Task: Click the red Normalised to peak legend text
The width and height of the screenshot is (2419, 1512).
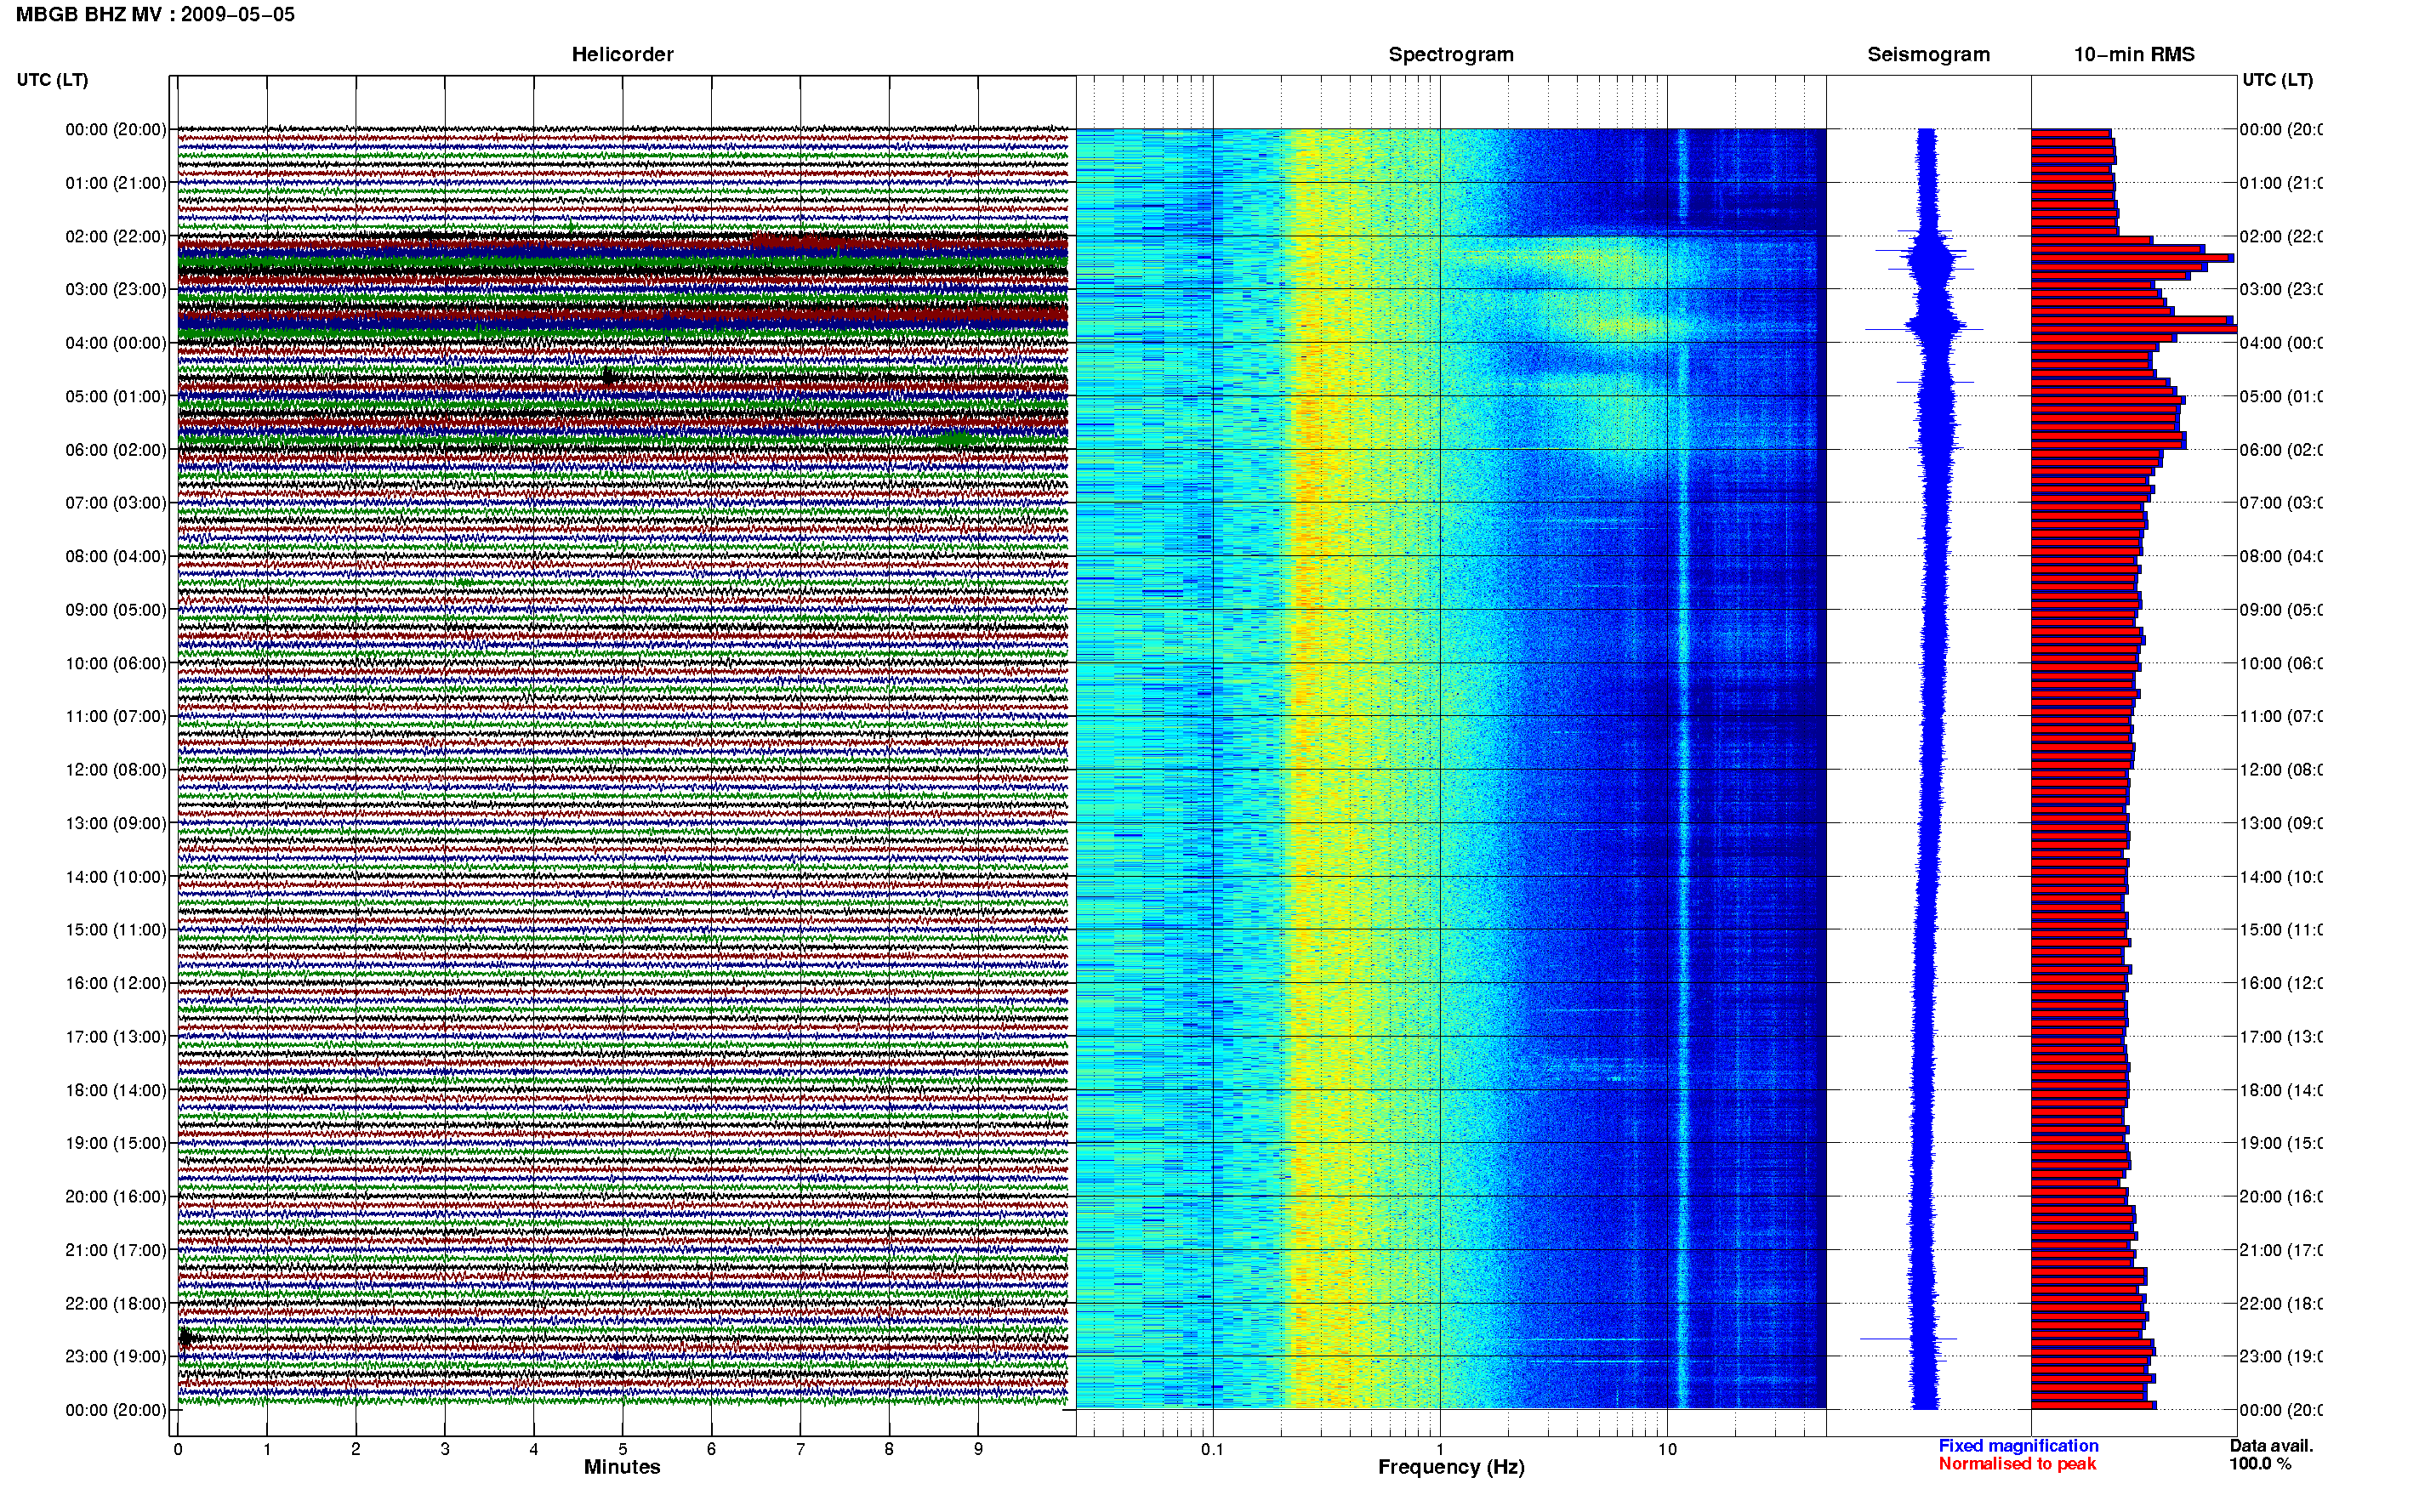Action: click(2017, 1464)
